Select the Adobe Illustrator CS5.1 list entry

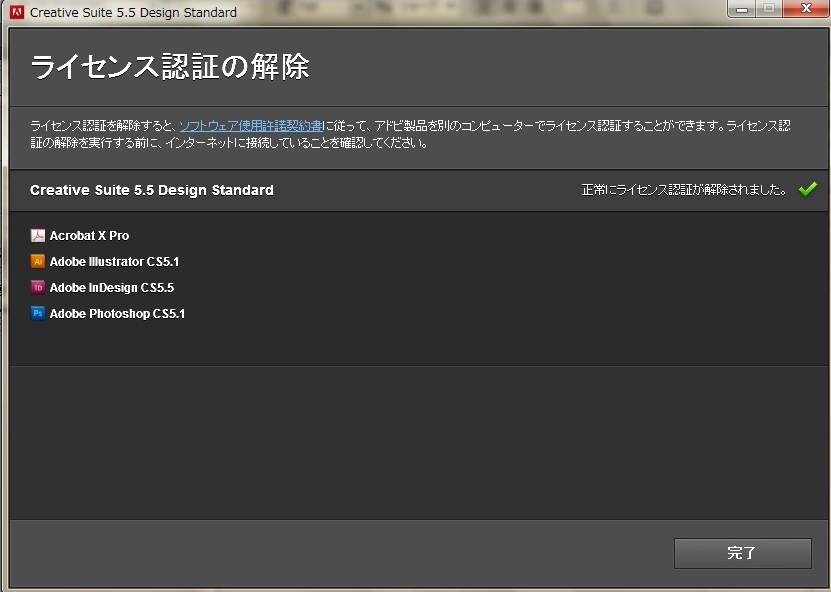[x=117, y=261]
